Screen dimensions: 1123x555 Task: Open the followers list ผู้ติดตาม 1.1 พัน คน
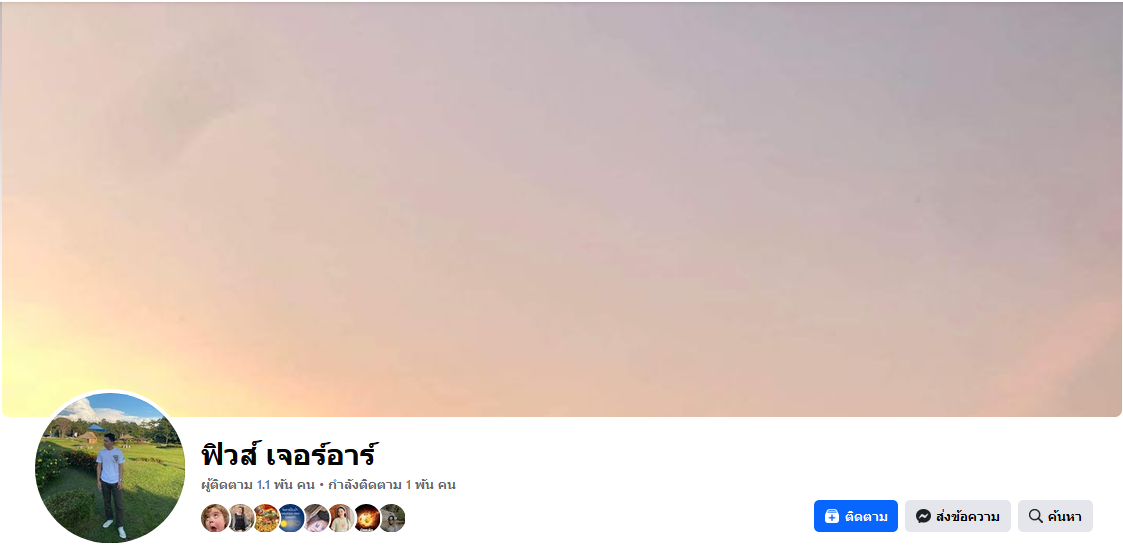point(258,485)
